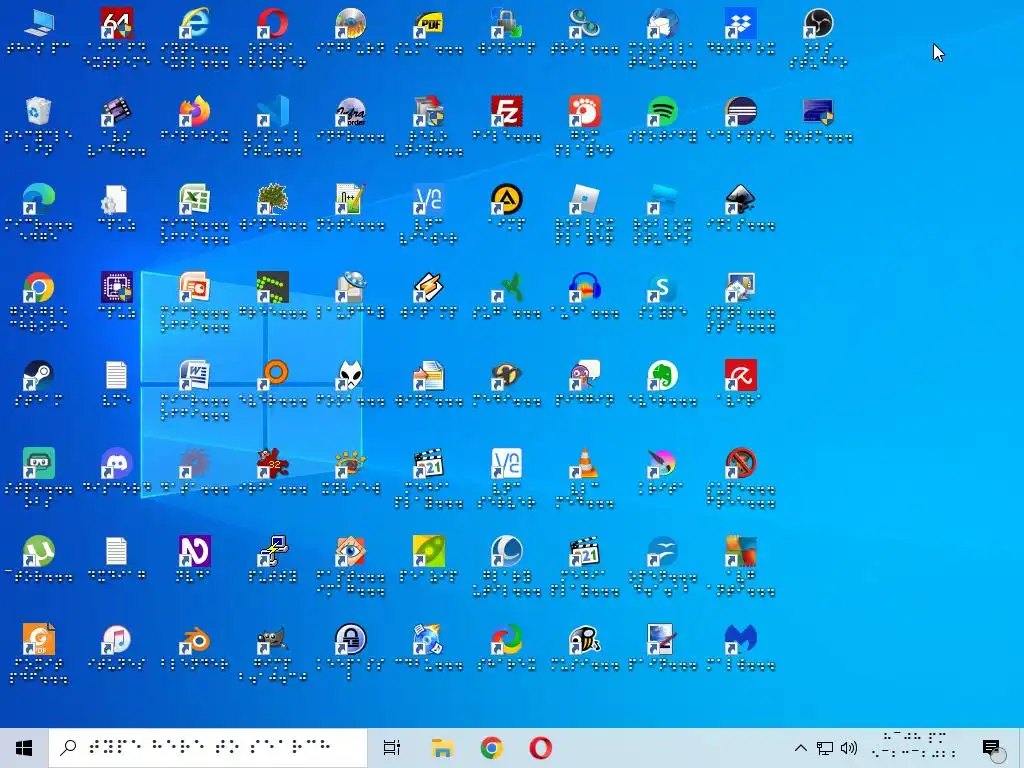The width and height of the screenshot is (1024, 768).
Task: Launch FileZilla shortcut
Action: click(507, 112)
